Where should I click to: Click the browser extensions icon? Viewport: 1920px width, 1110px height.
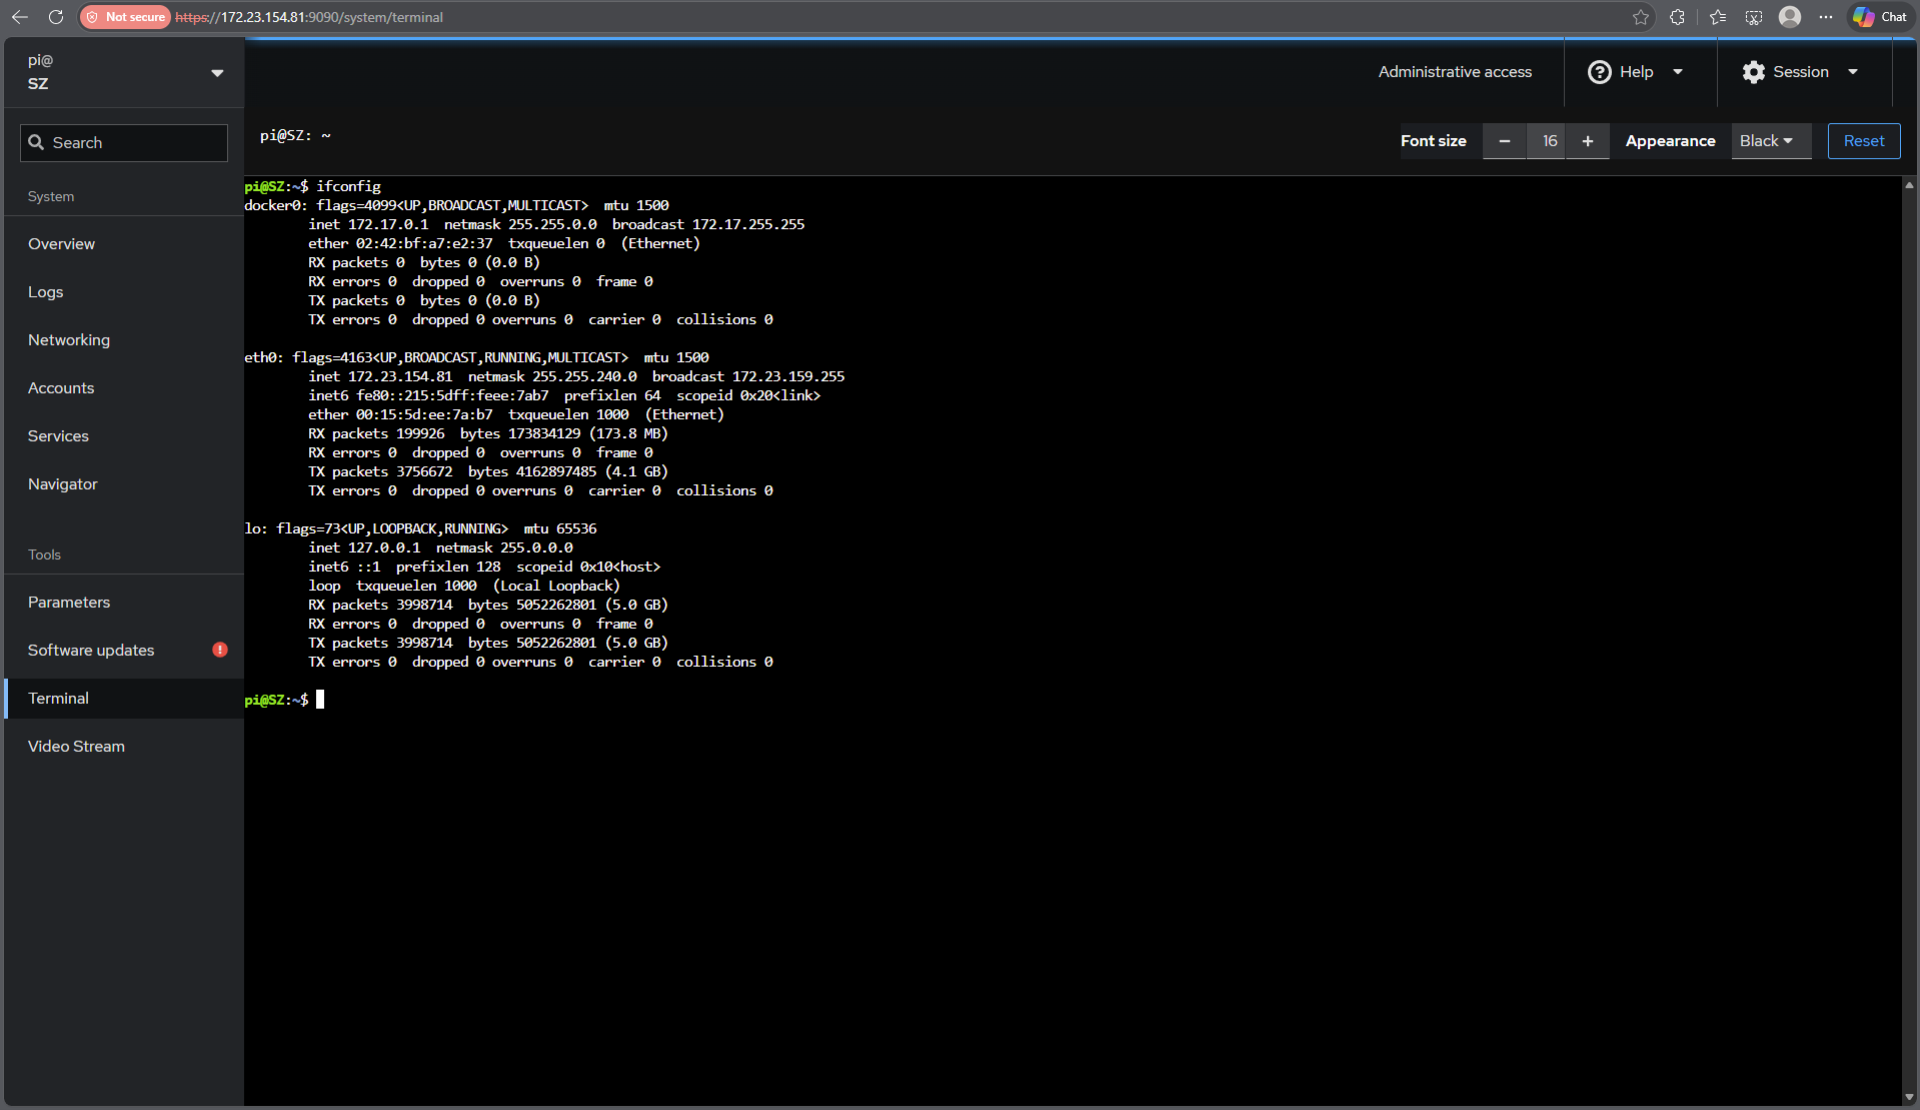click(x=1677, y=17)
